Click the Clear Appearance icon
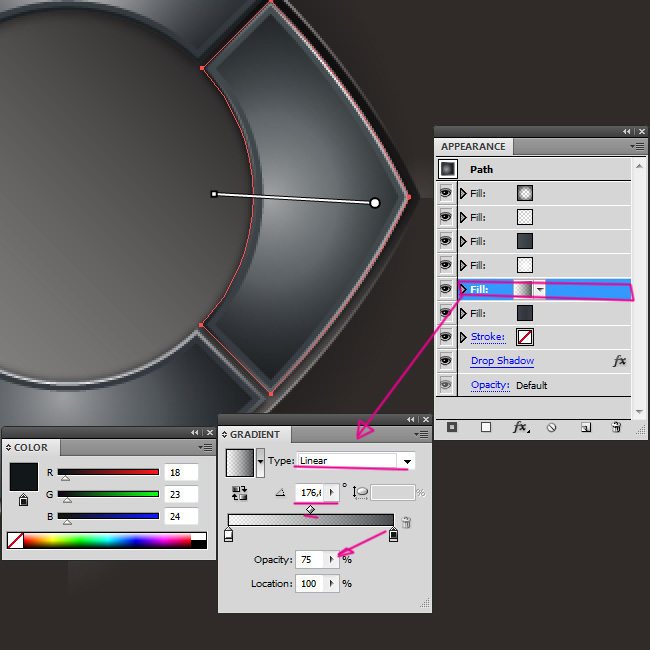650x650 pixels. click(551, 427)
